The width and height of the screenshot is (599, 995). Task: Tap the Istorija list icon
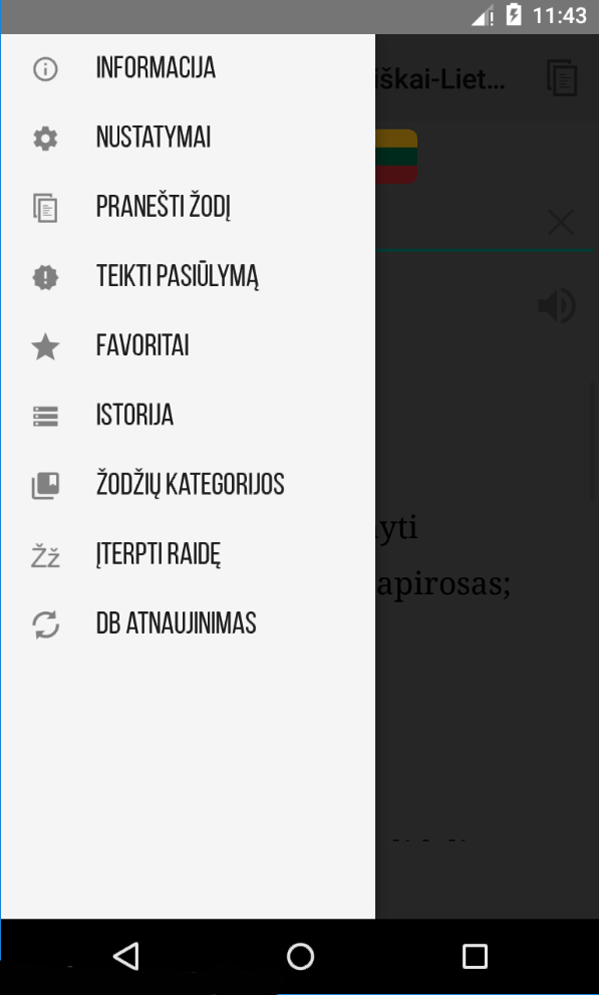coord(45,416)
